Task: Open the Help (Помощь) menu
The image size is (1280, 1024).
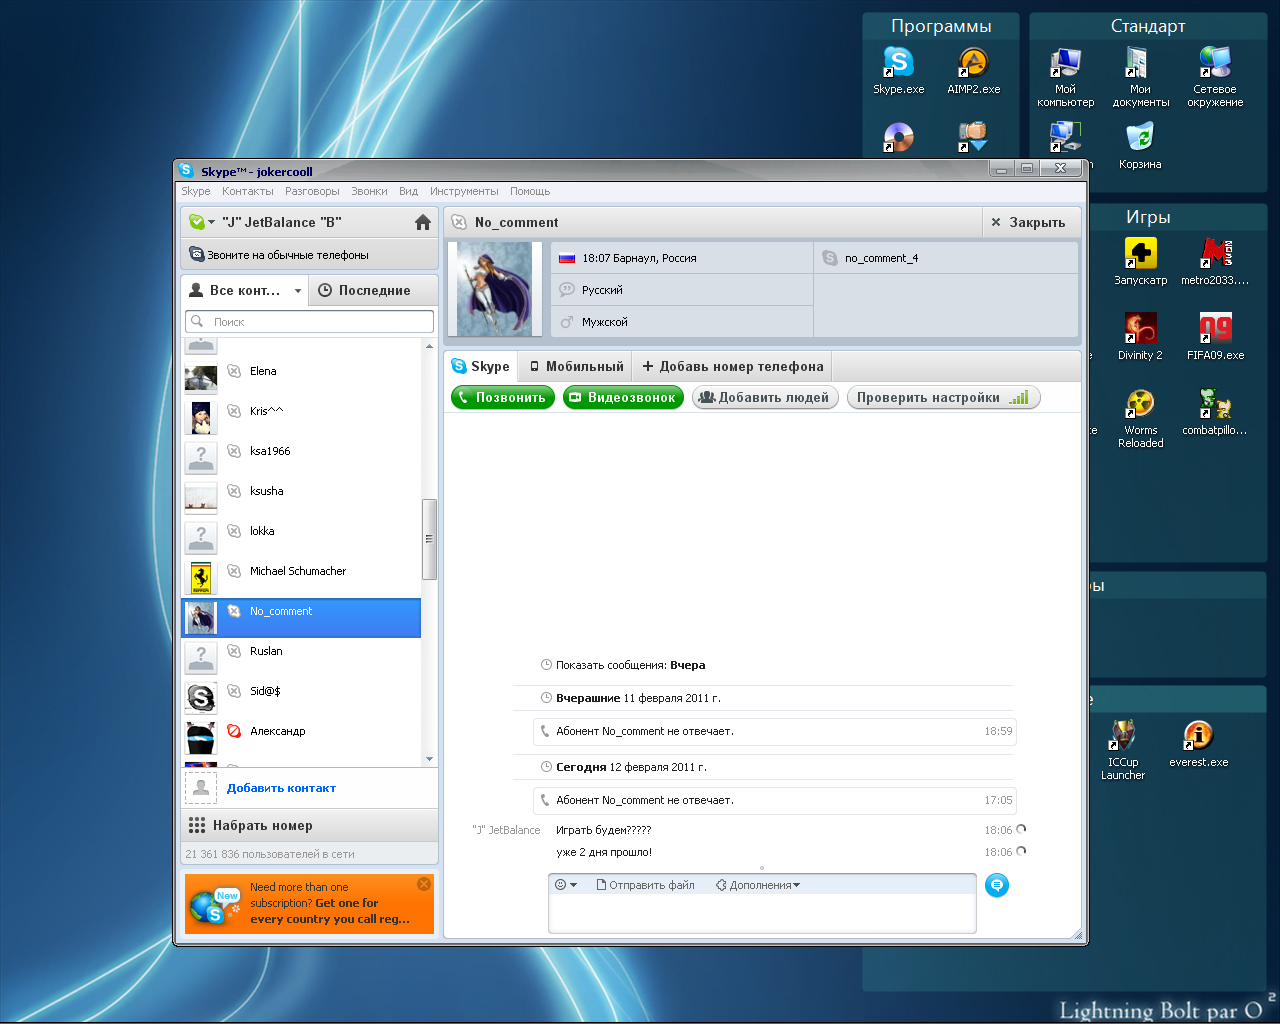Action: [x=530, y=191]
